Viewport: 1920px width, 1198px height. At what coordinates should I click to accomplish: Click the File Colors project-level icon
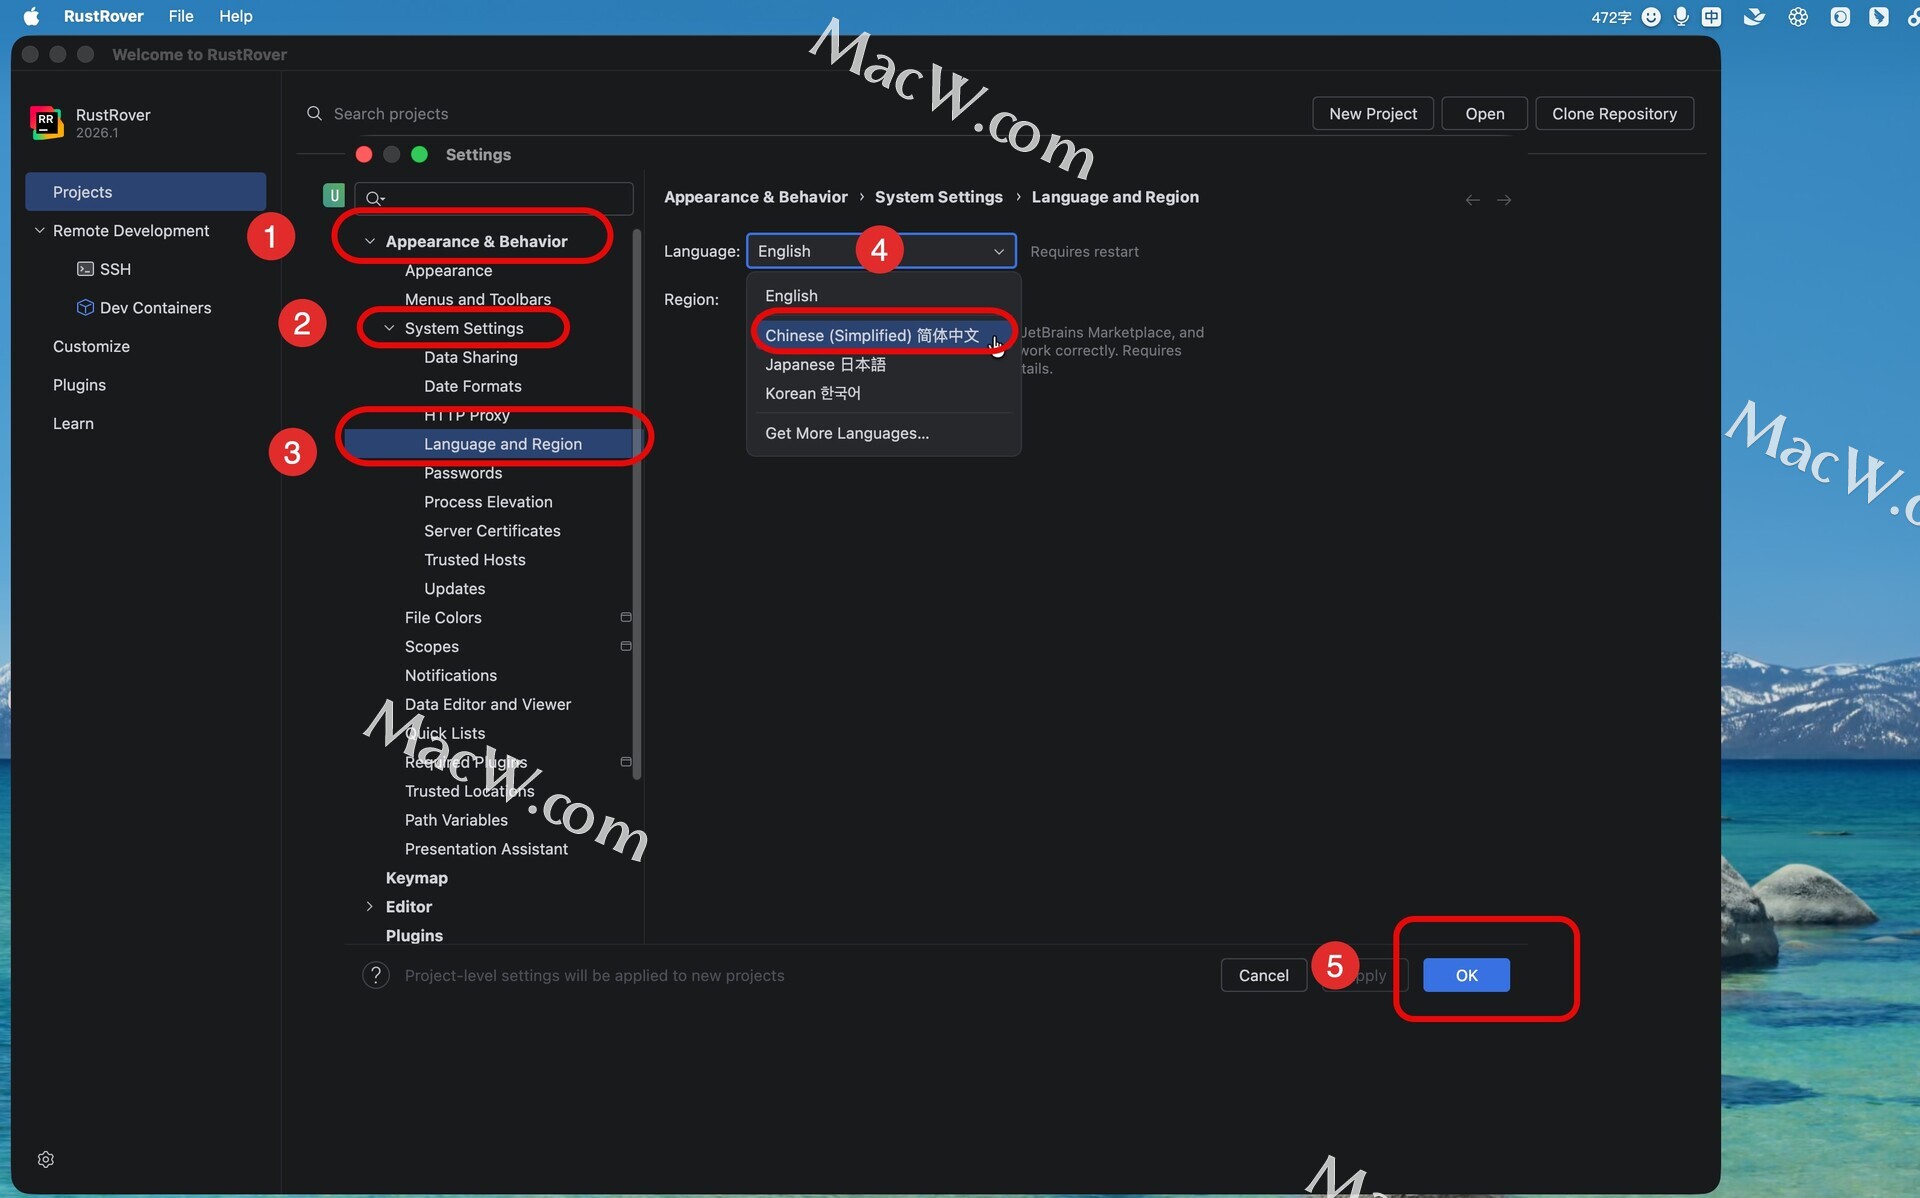coord(626,617)
